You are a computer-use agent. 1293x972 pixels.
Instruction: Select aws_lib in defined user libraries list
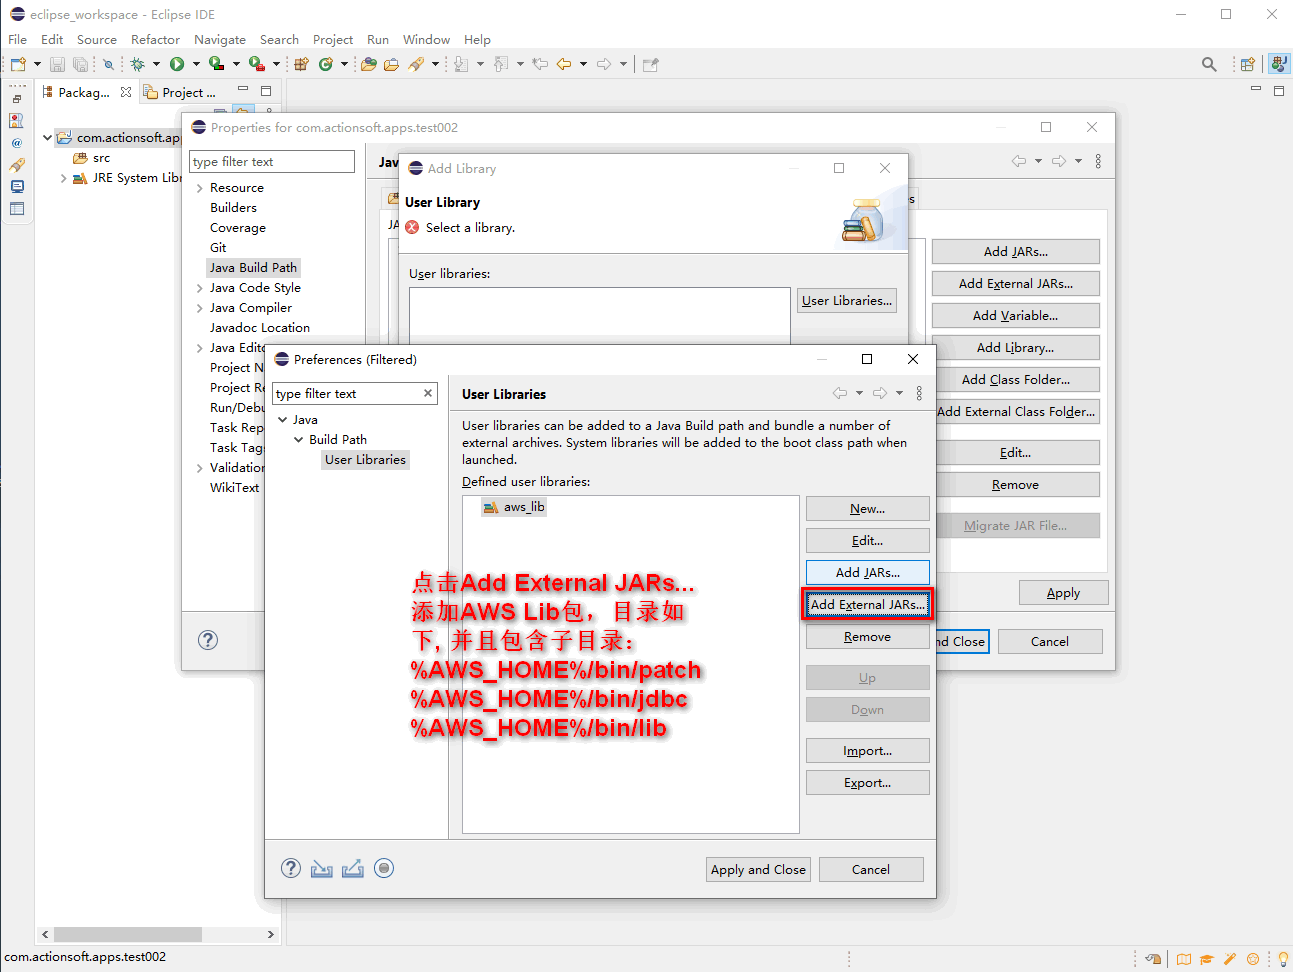523,507
